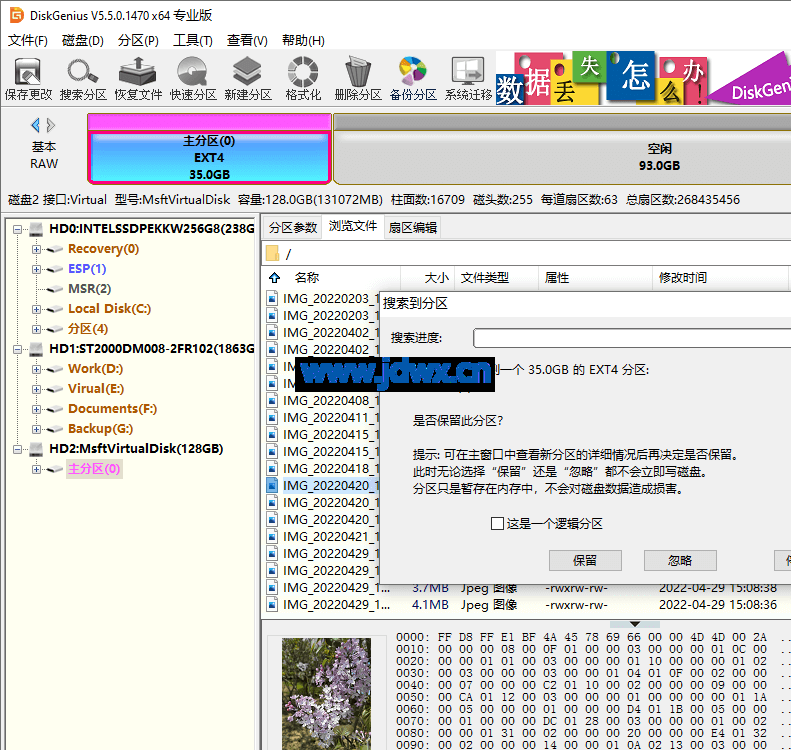Viewport: 791px width, 750px height.
Task: Collapse the HD2:MsftVirtualDisk disk node
Action: (17, 449)
